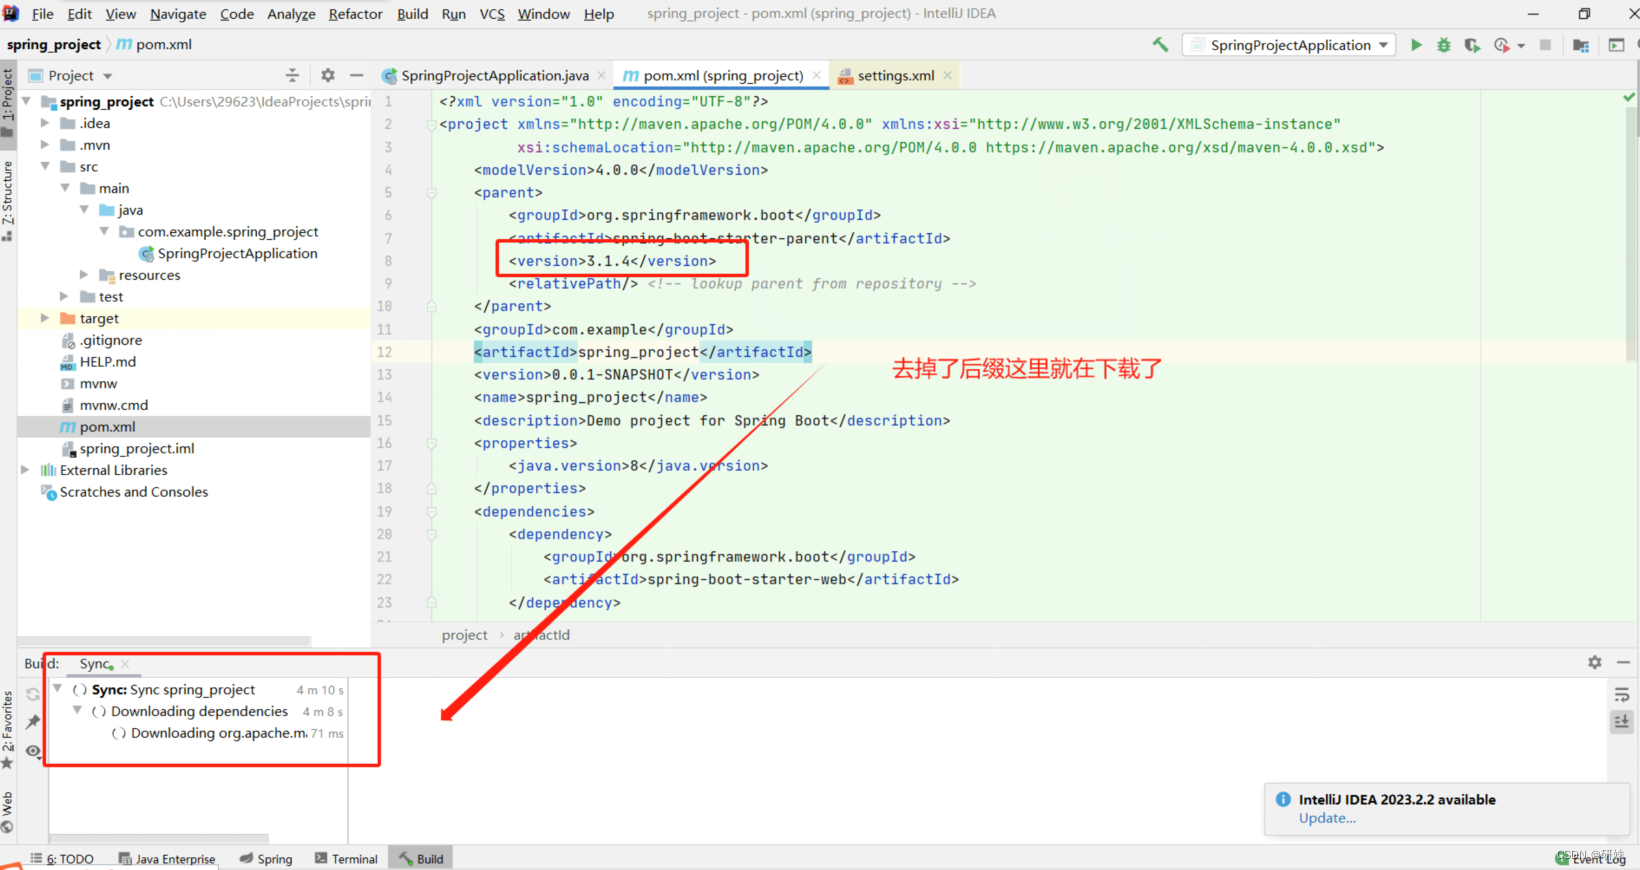1640x870 pixels.
Task: Open the File menu
Action: [x=43, y=14]
